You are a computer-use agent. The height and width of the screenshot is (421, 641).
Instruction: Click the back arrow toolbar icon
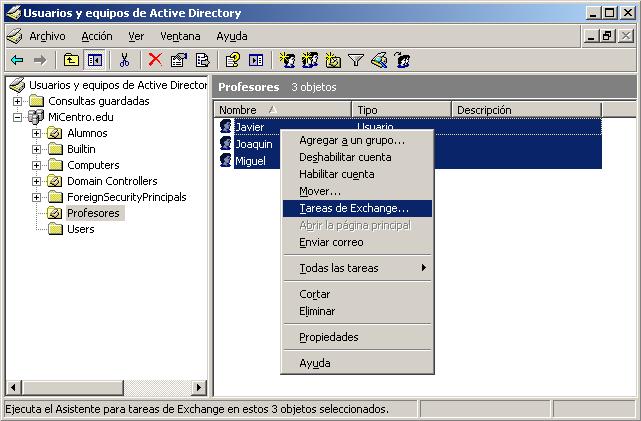[x=17, y=60]
